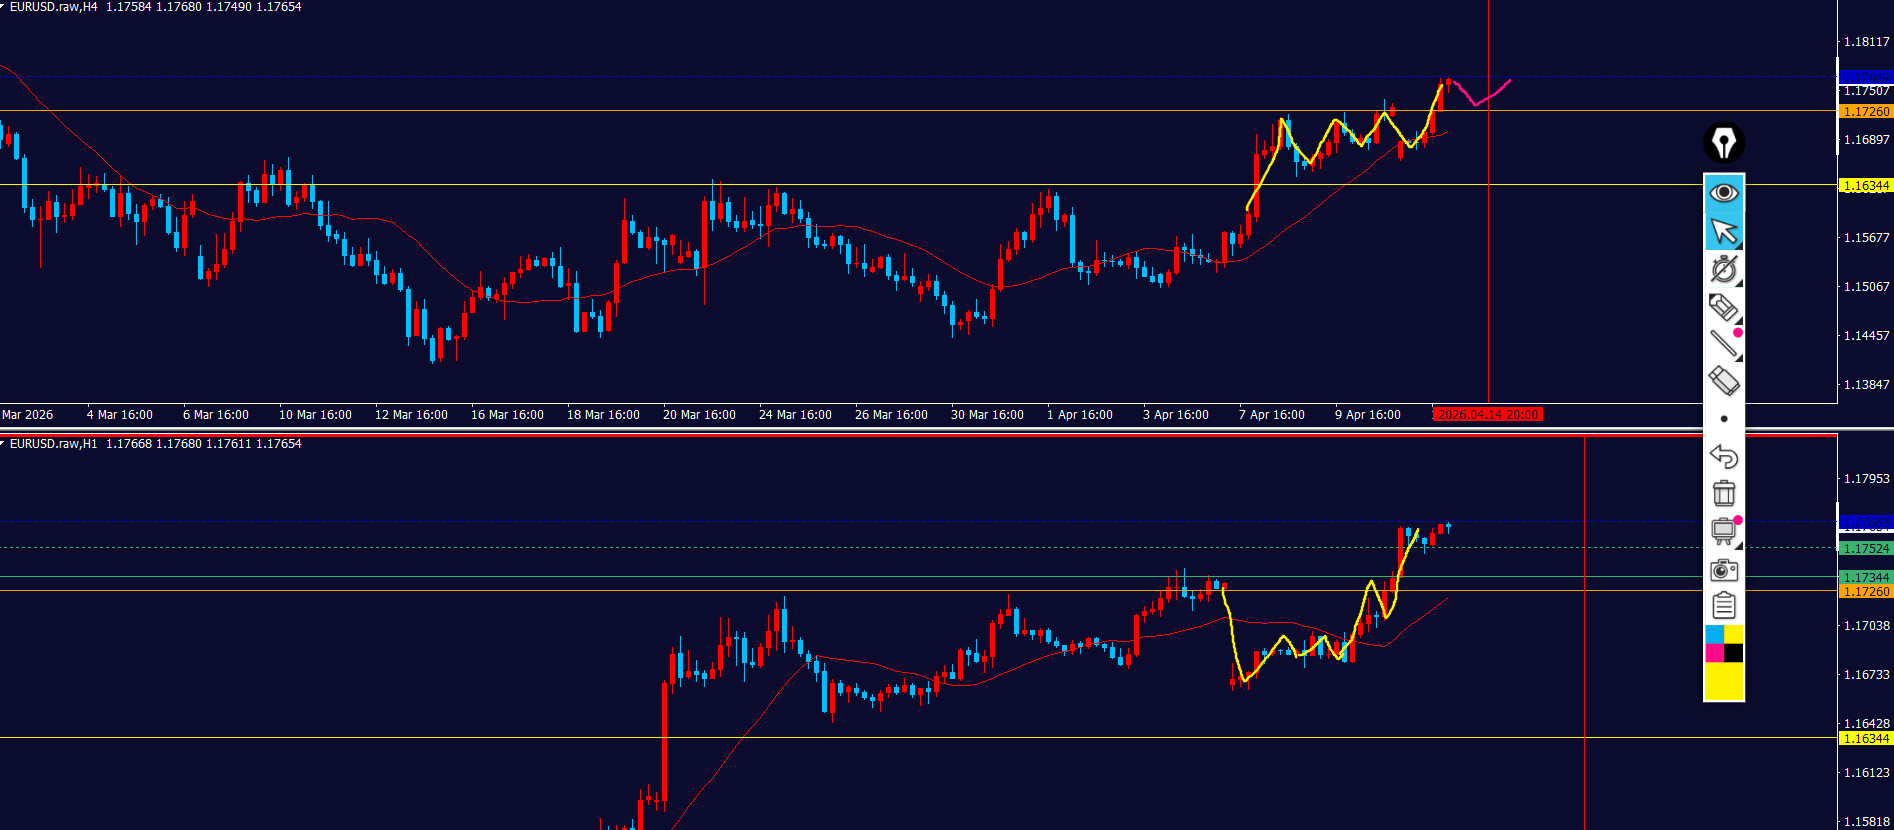Select the eraser tool

[1723, 381]
